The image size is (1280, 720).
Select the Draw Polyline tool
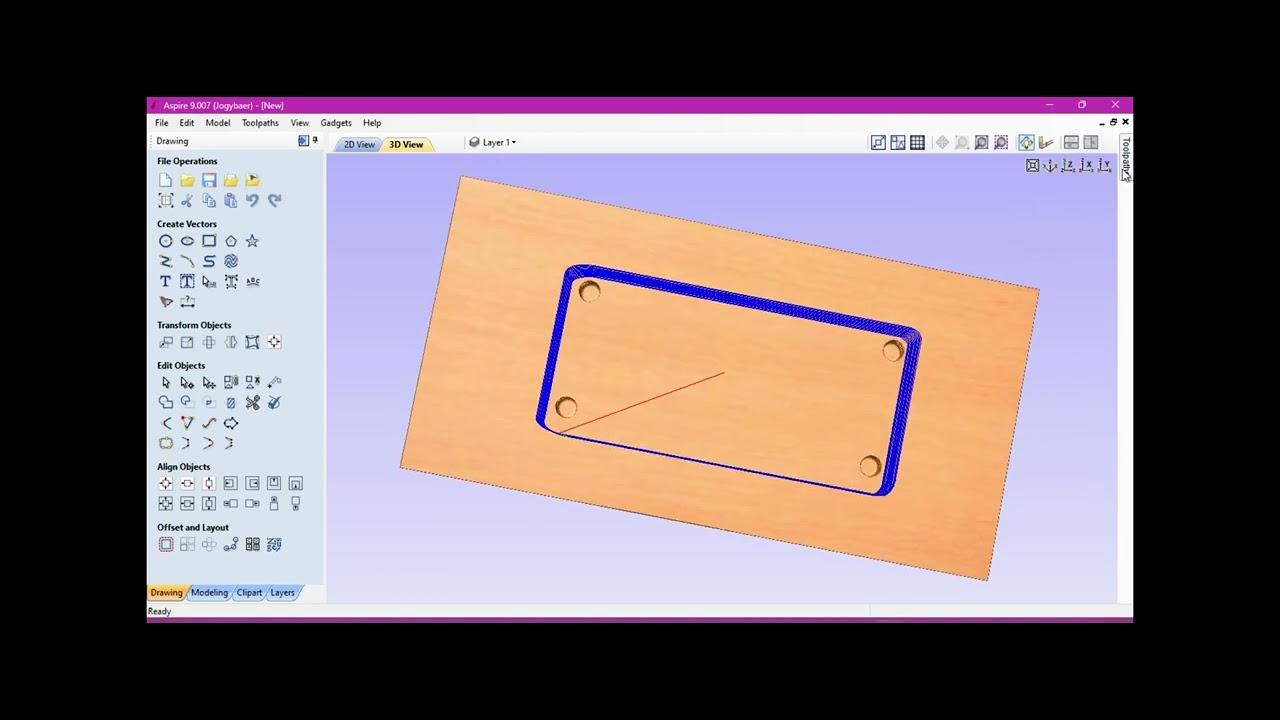coord(165,261)
